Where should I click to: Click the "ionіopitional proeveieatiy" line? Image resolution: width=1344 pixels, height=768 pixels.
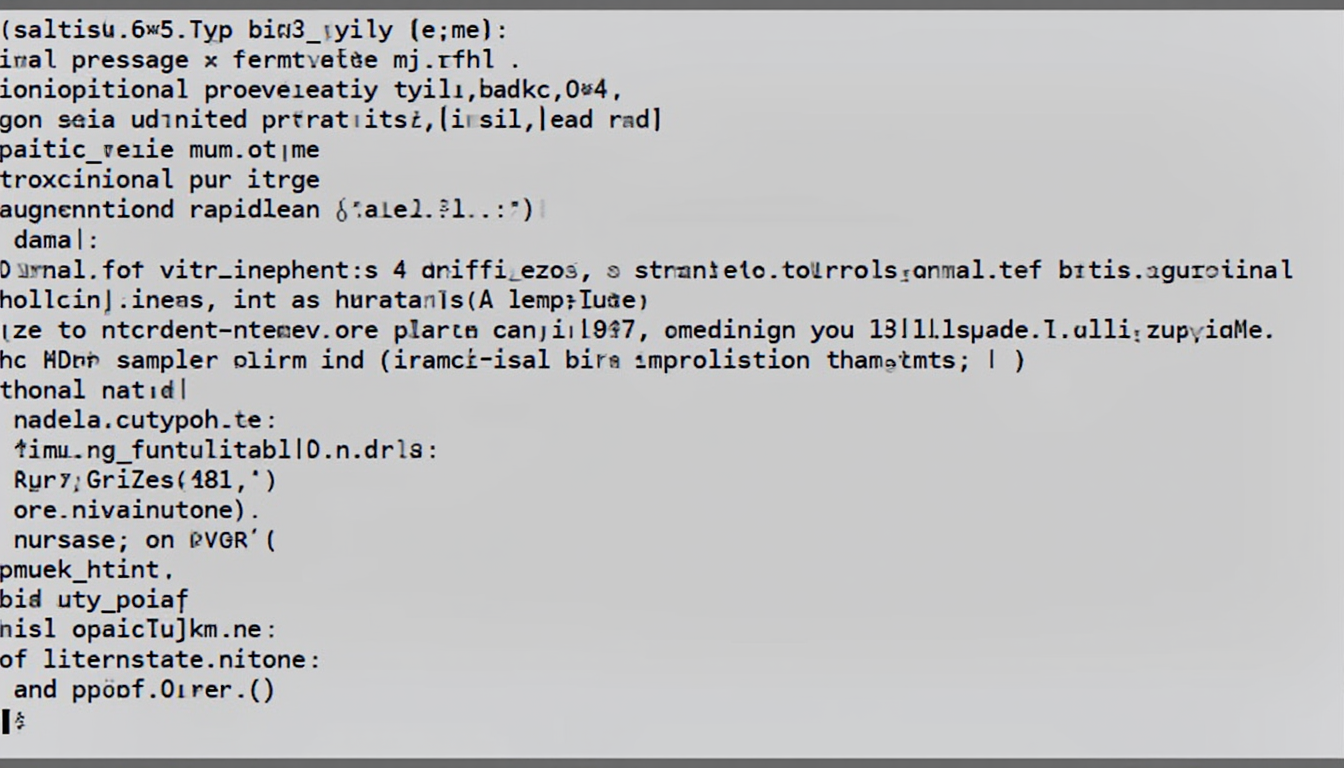pos(311,90)
